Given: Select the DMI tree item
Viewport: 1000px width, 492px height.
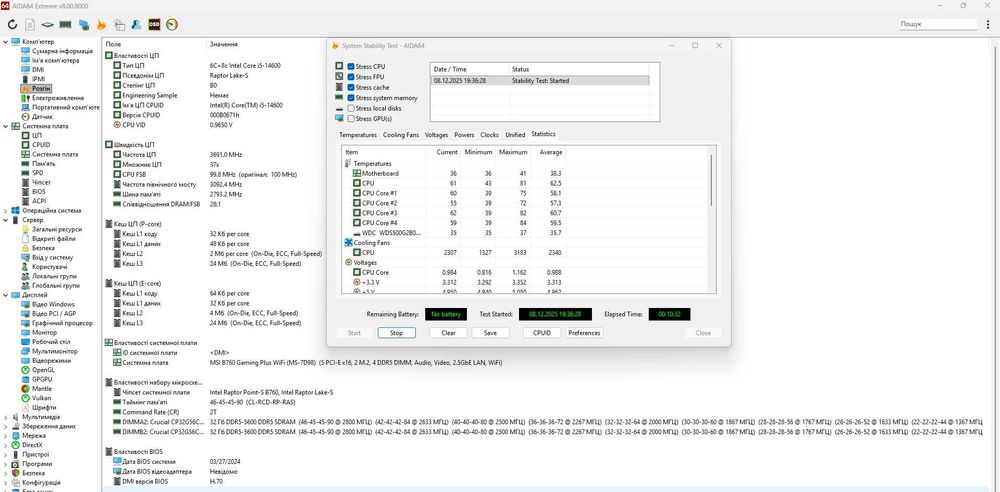Looking at the screenshot, I should click(38, 70).
